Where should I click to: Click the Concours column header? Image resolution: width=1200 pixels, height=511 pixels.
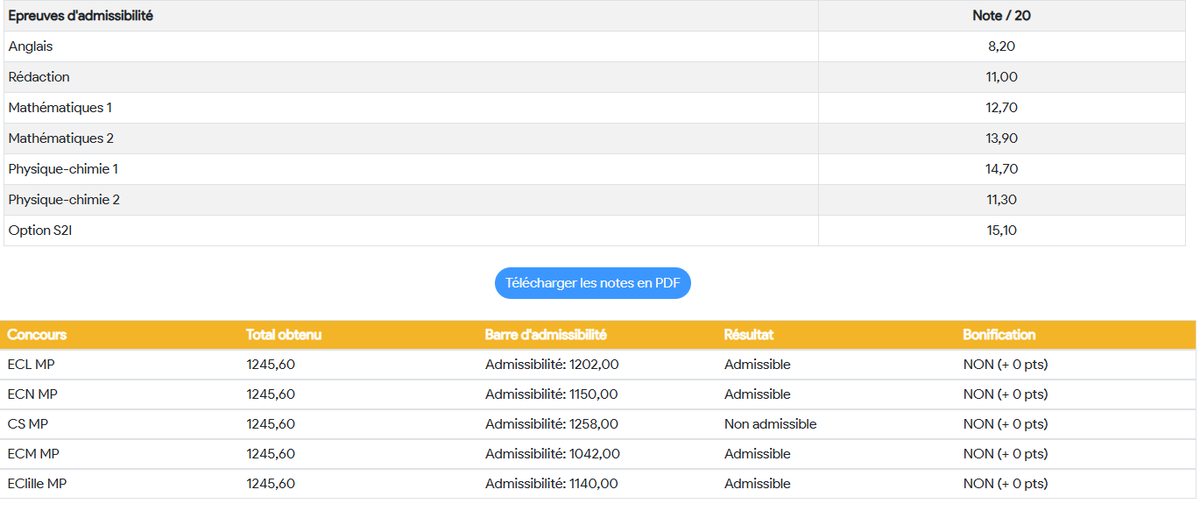37,335
